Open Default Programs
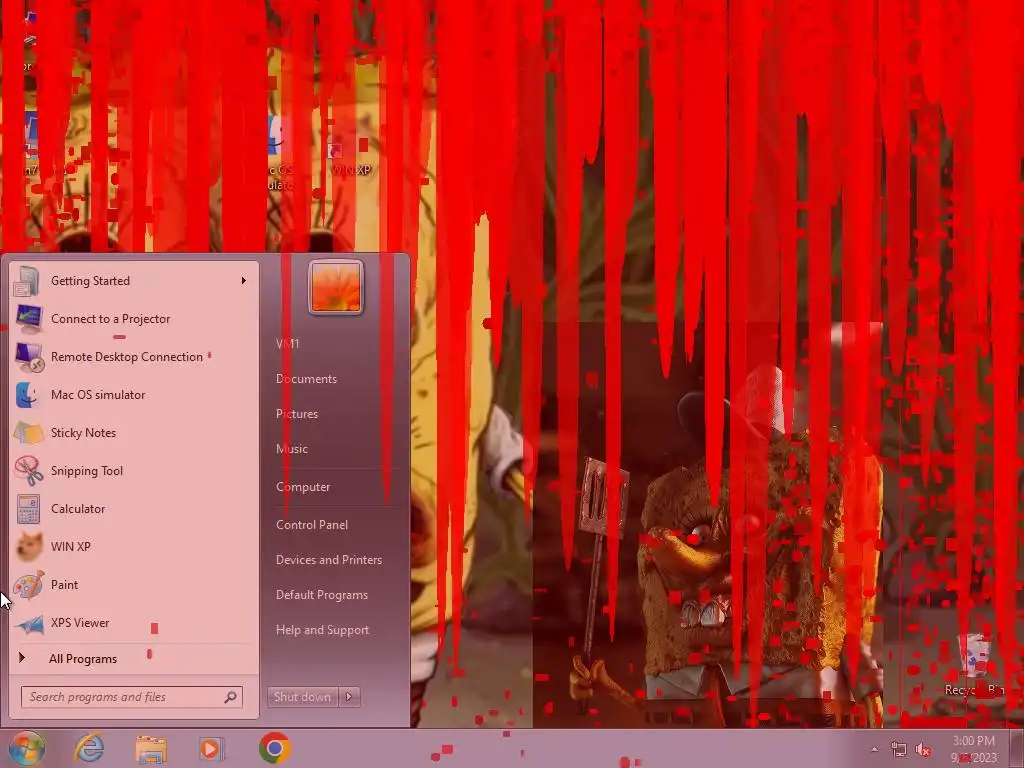The height and width of the screenshot is (768, 1024). pos(321,595)
